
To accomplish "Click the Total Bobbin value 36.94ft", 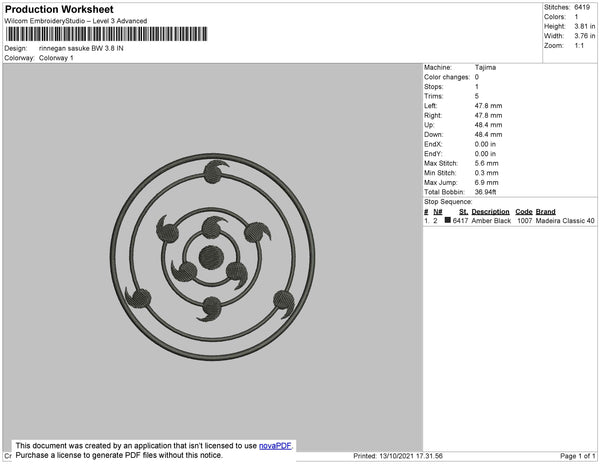I will coord(485,192).
